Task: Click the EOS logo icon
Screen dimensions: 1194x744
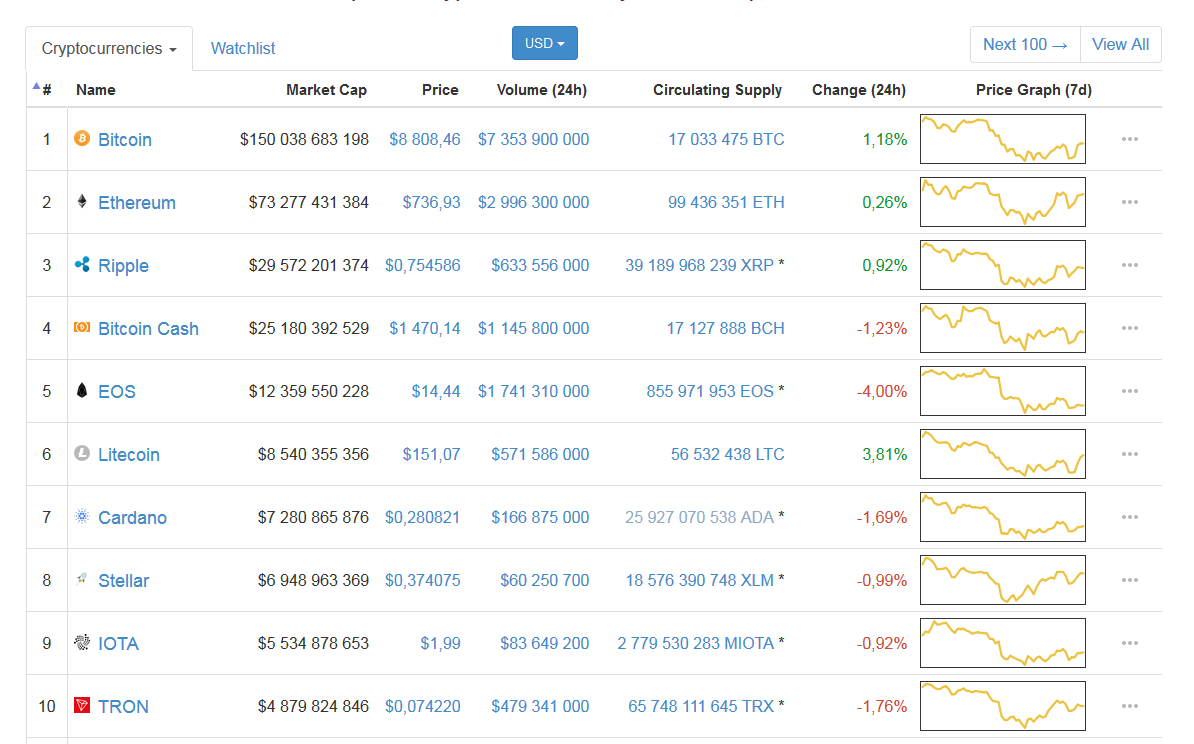Action: (81, 390)
